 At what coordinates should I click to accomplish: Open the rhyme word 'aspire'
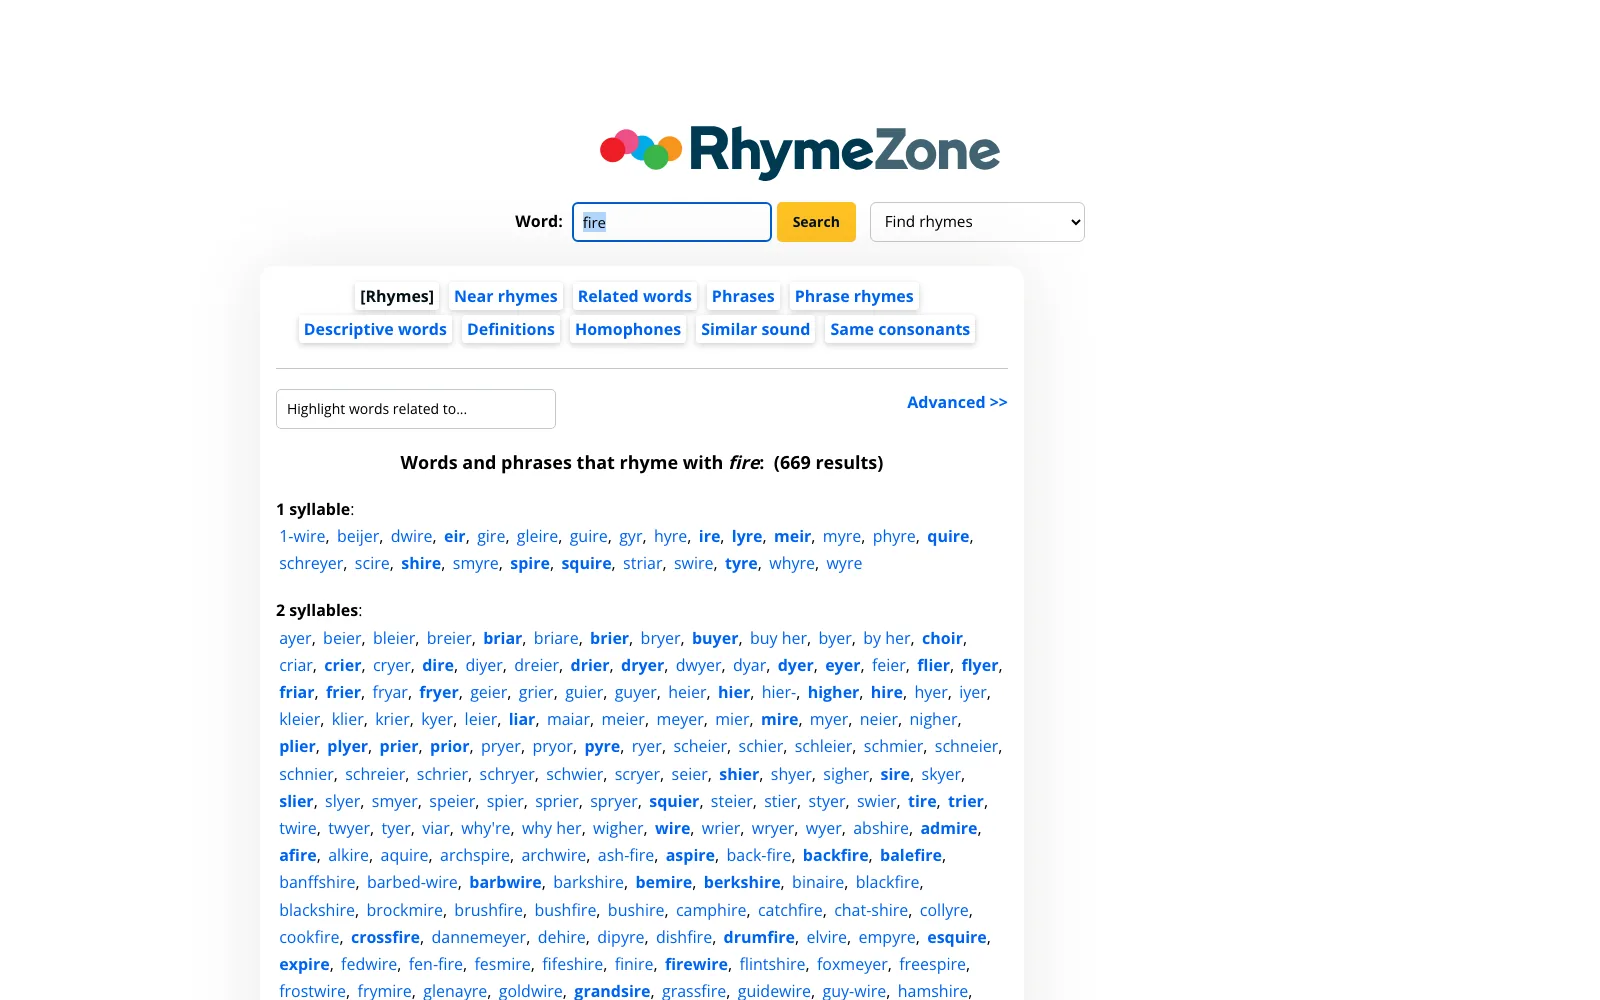click(x=690, y=855)
